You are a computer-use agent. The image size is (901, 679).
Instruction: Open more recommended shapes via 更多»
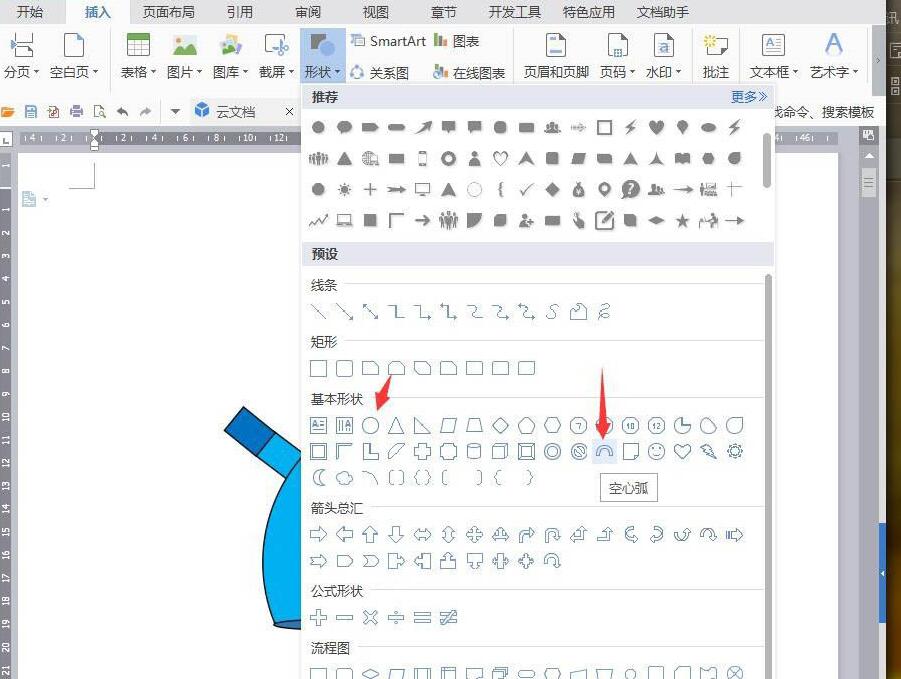tap(748, 96)
